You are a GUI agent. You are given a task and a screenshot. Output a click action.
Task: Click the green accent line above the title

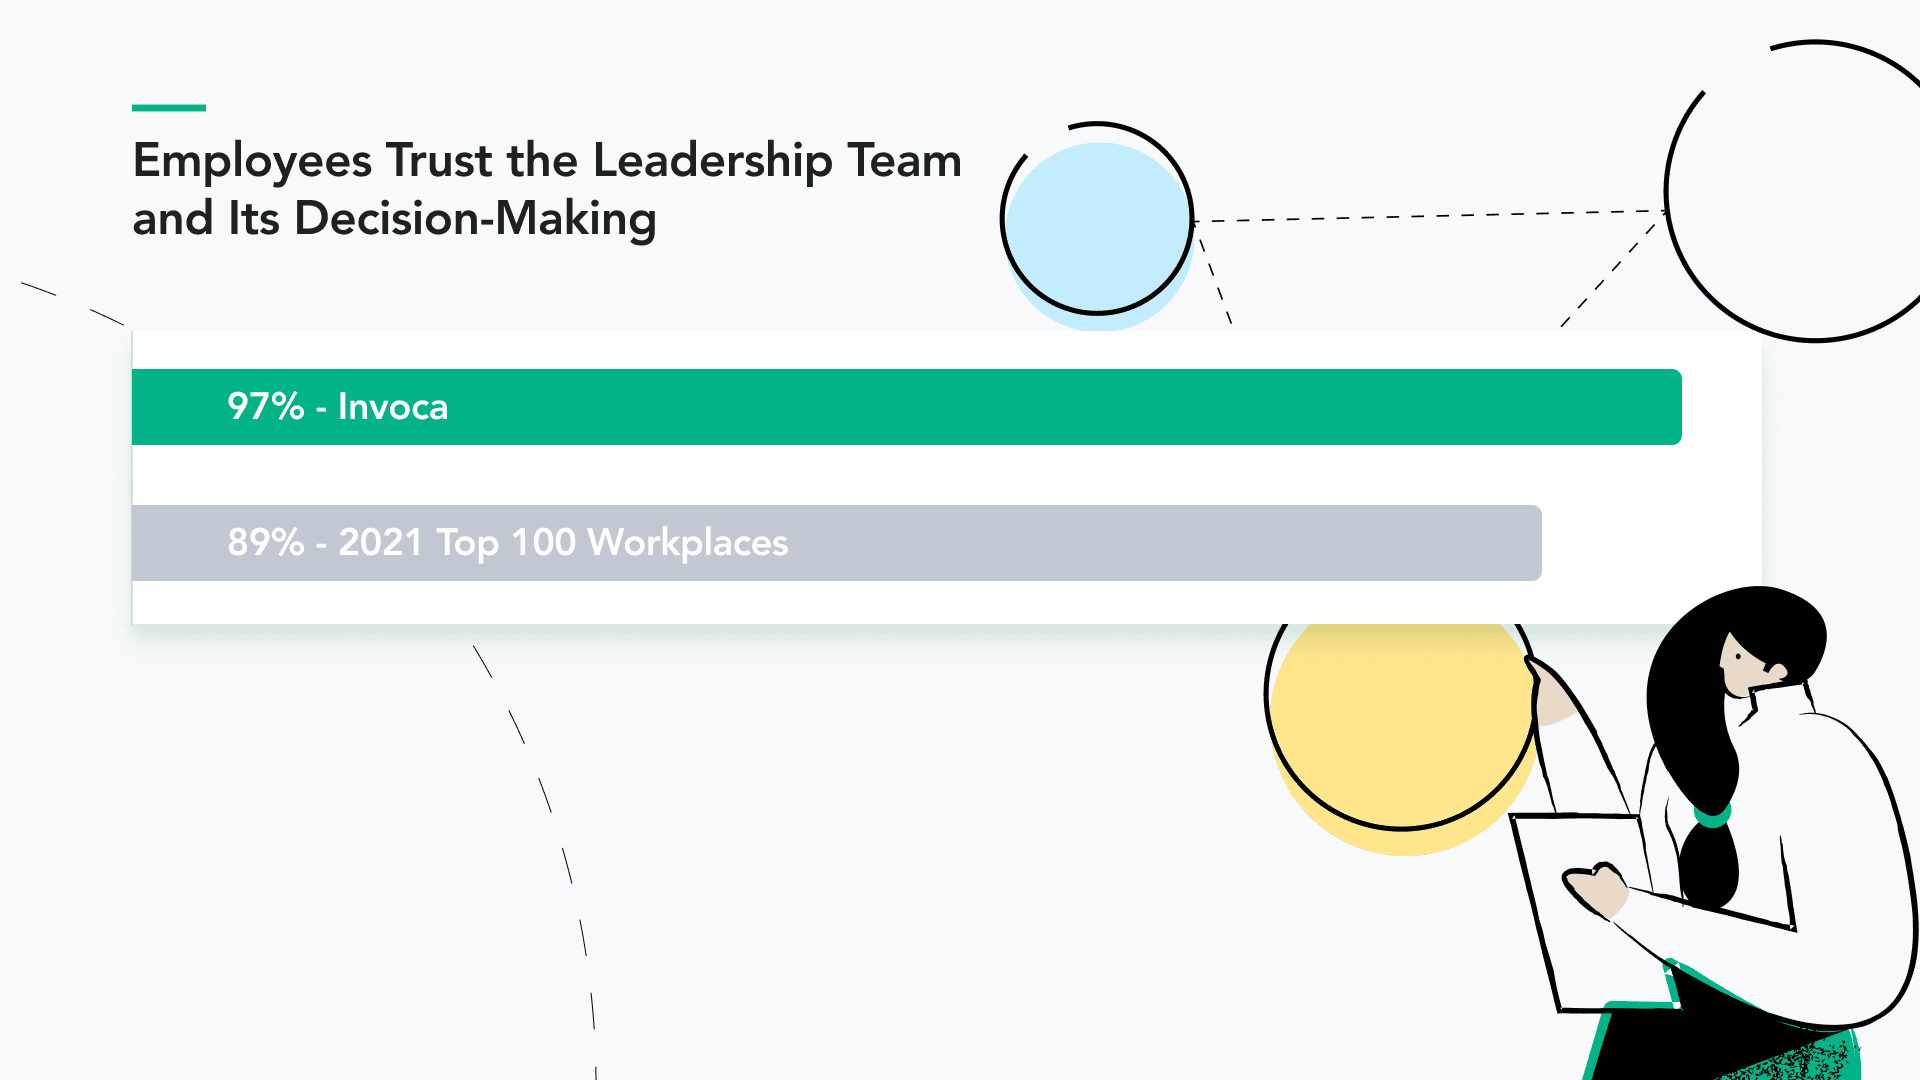[x=169, y=107]
